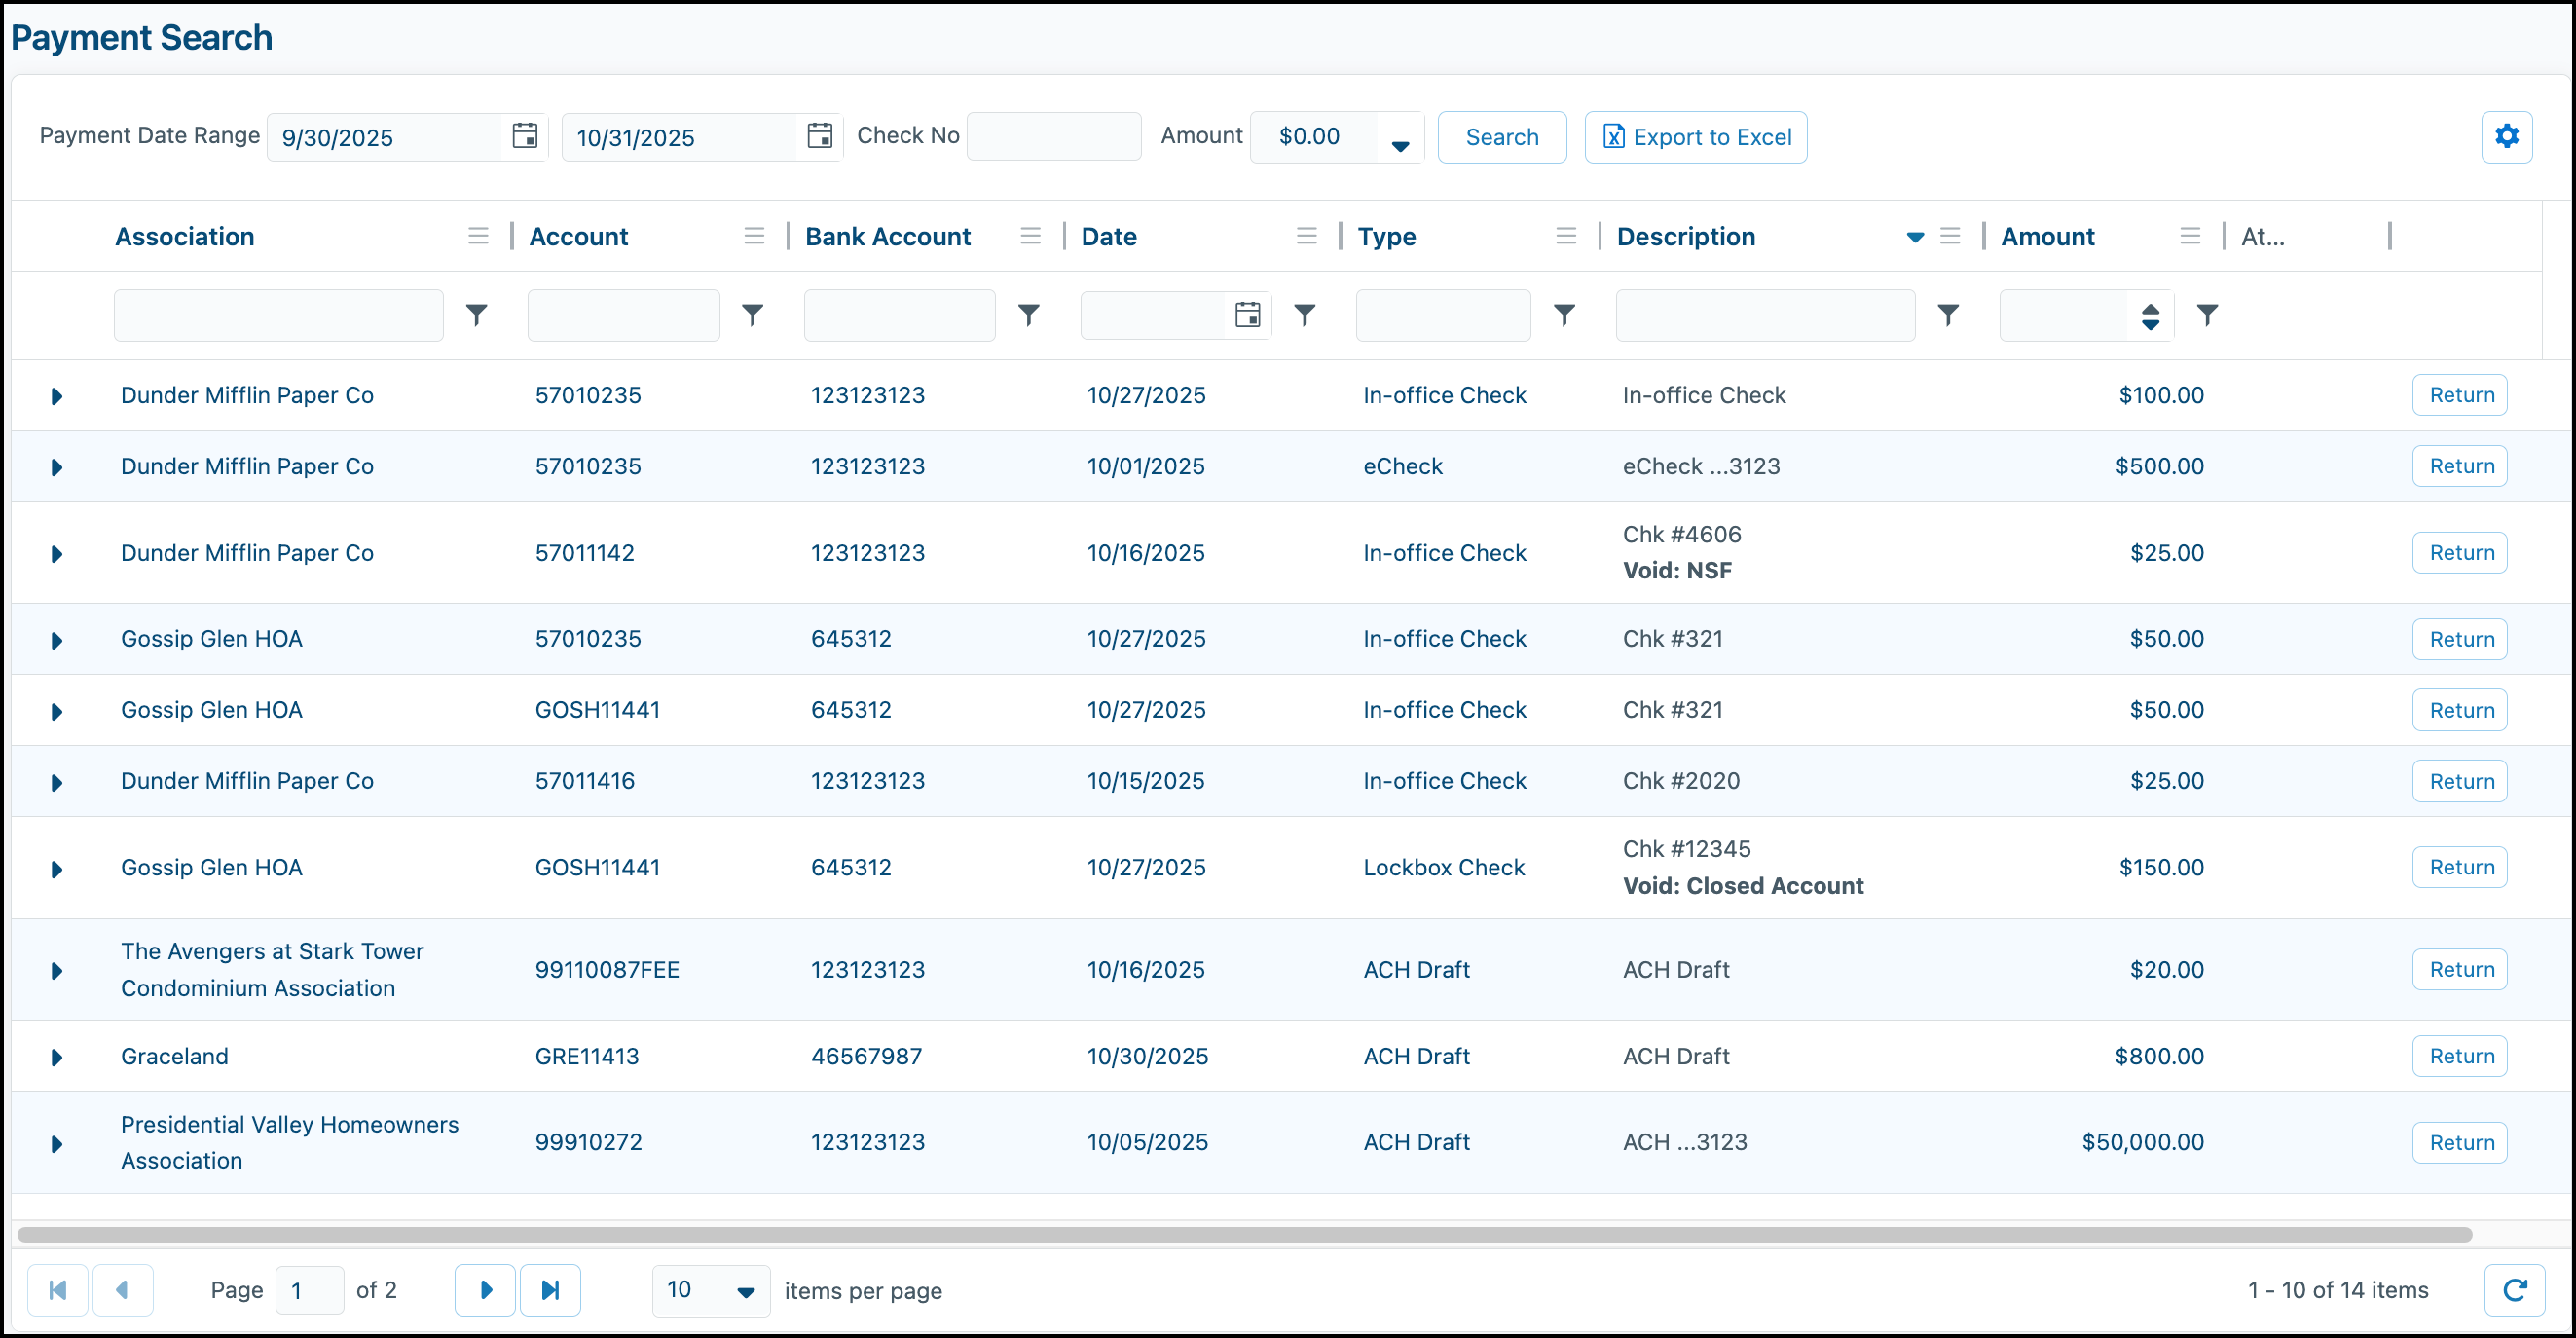Open calendar for start date 9/30/2025
The width and height of the screenshot is (2576, 1338).
tap(524, 136)
